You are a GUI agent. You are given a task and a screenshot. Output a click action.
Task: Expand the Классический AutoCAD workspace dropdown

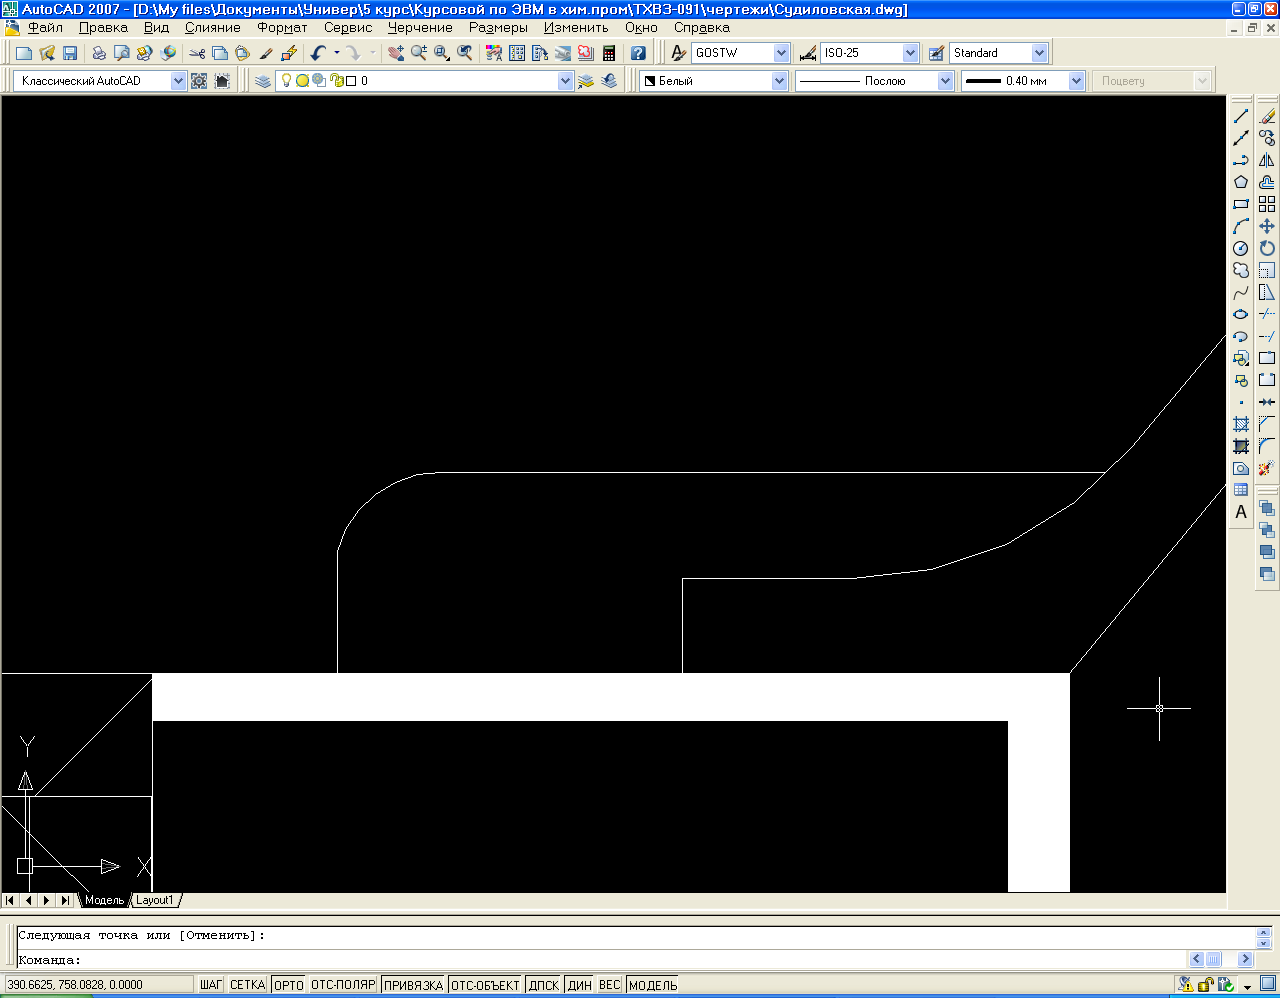point(178,81)
